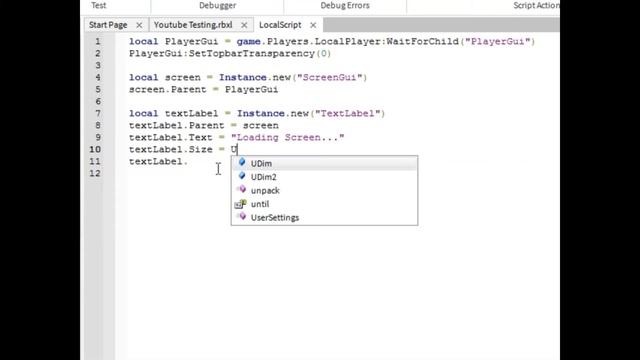This screenshot has width=640, height=360.
Task: Click the UDim2 suggestion's blue icon
Action: 242,176
